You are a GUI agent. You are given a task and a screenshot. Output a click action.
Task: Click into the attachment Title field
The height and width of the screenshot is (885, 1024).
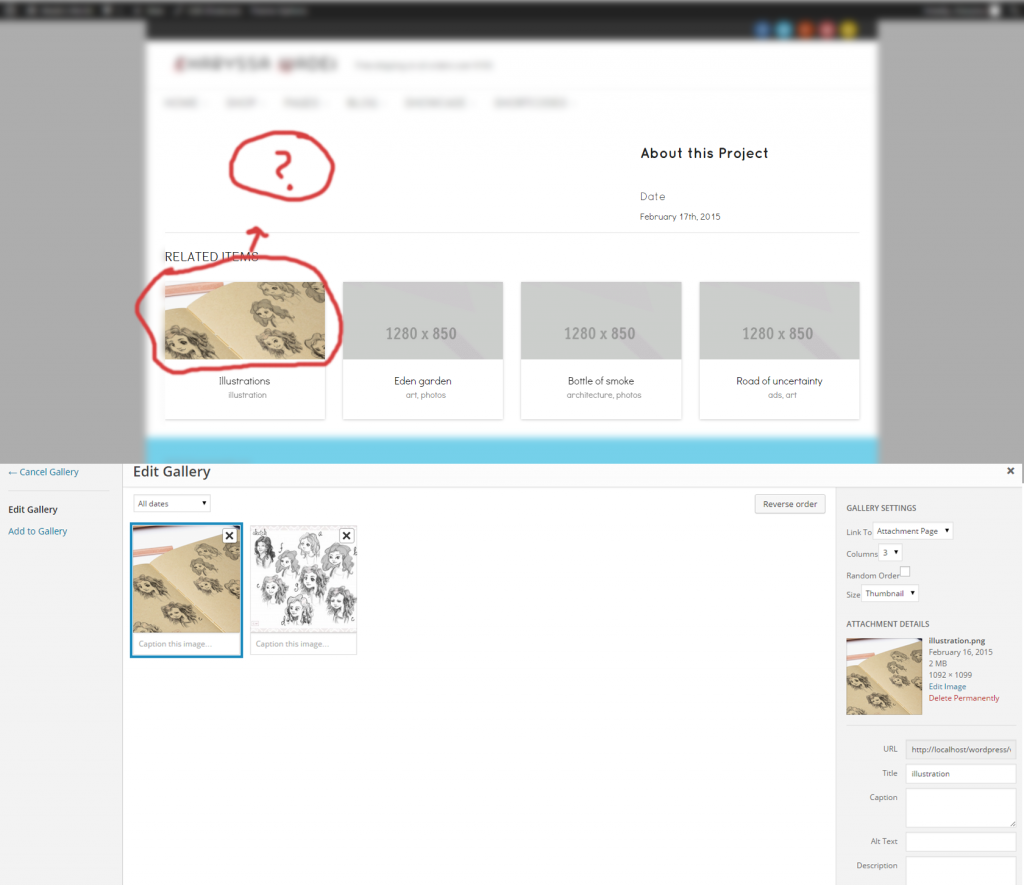click(x=960, y=774)
